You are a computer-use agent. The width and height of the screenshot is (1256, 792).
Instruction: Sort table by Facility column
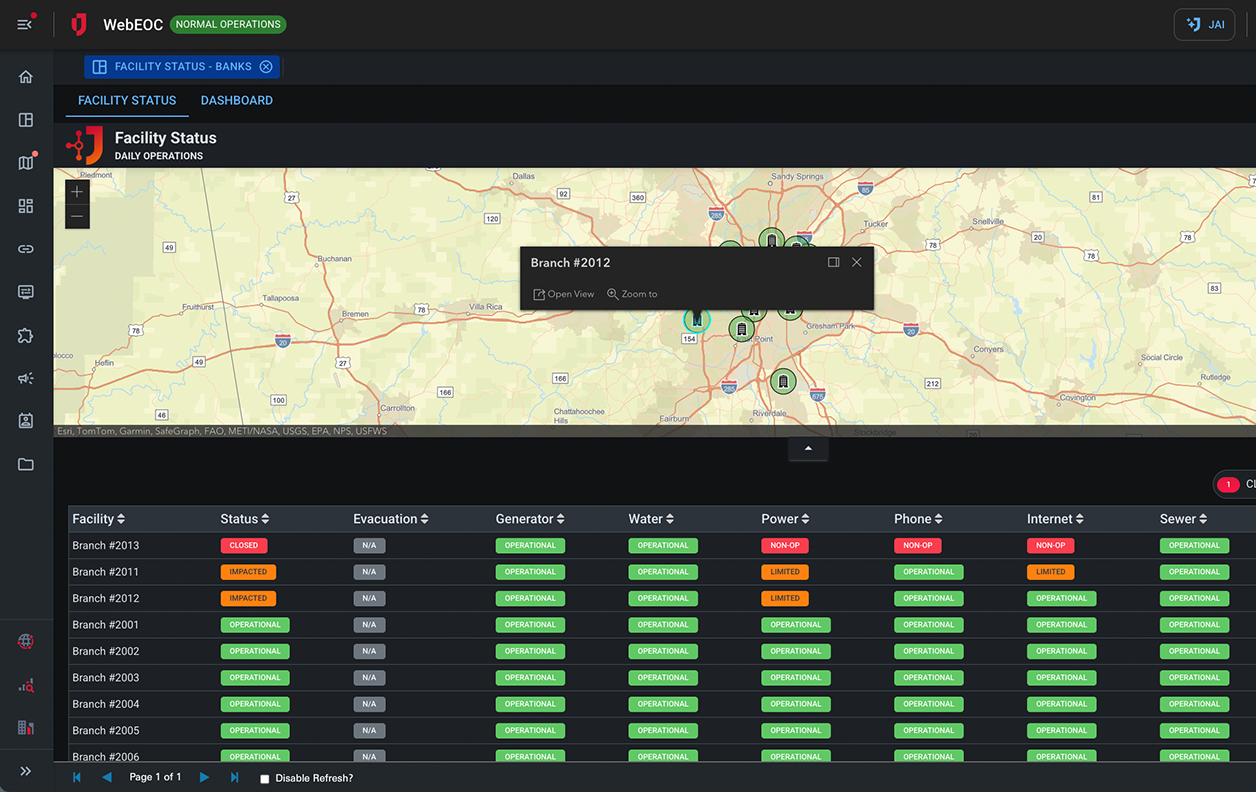tap(99, 519)
